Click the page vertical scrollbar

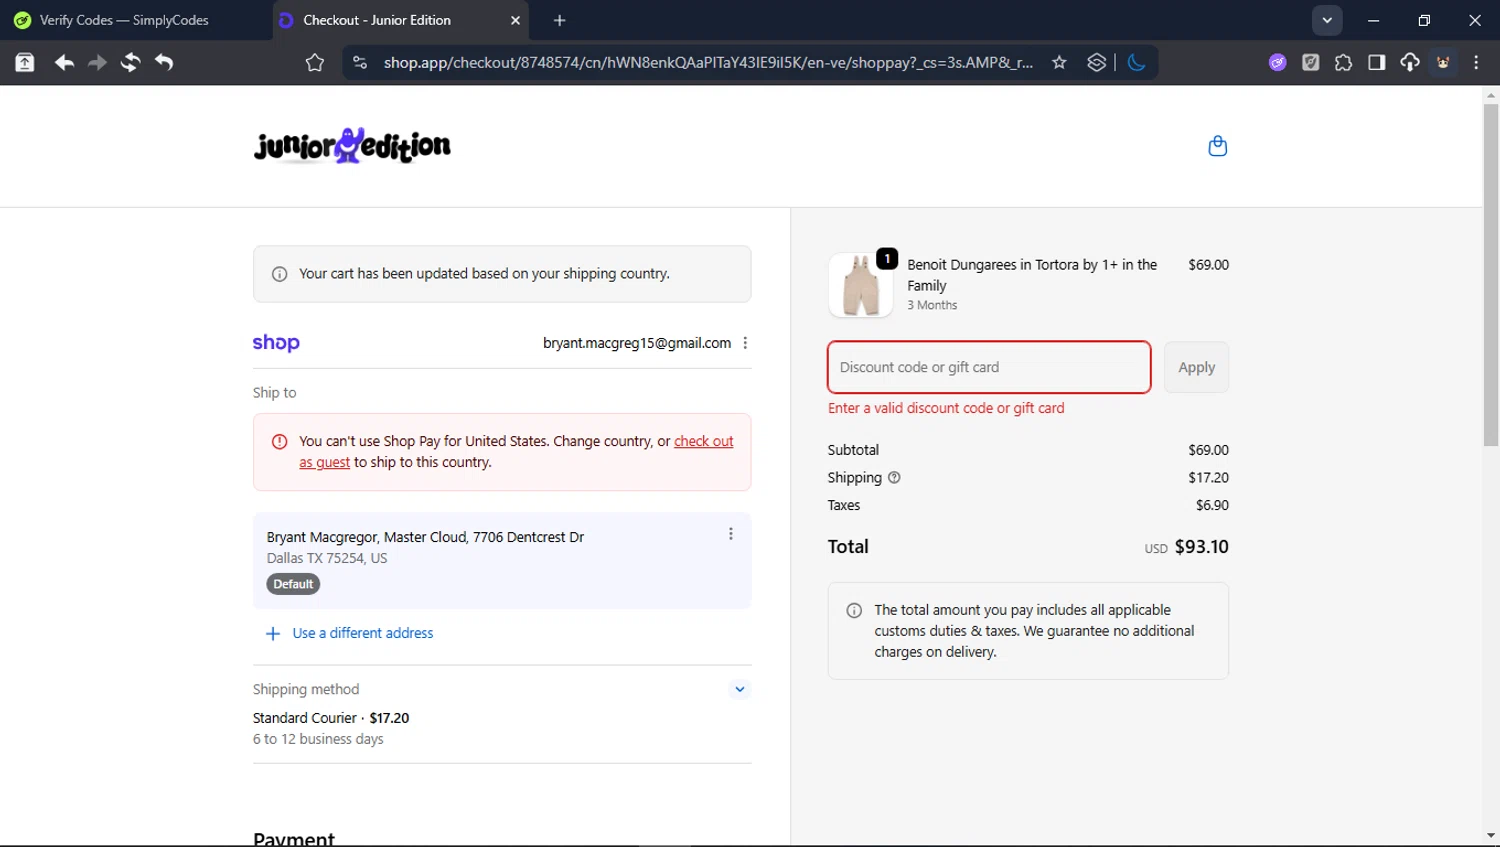tap(1491, 275)
